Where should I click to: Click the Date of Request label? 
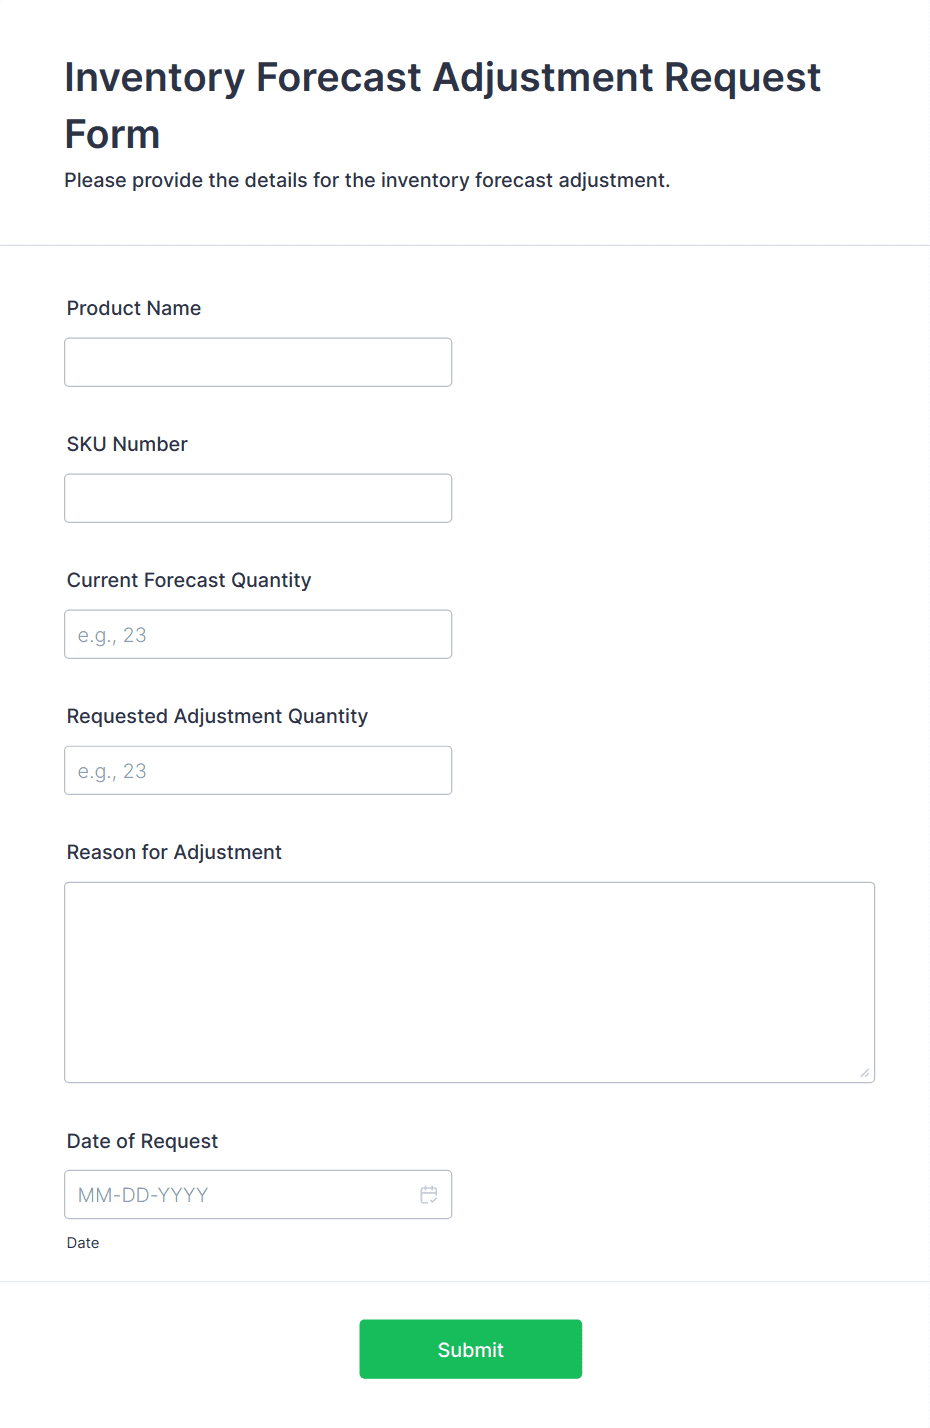tap(142, 1141)
